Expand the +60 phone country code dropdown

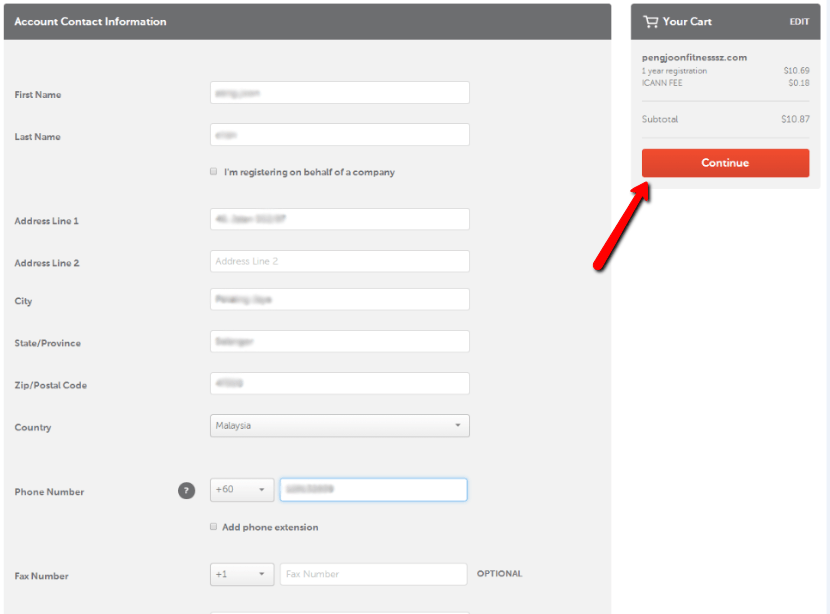pyautogui.click(x=241, y=490)
